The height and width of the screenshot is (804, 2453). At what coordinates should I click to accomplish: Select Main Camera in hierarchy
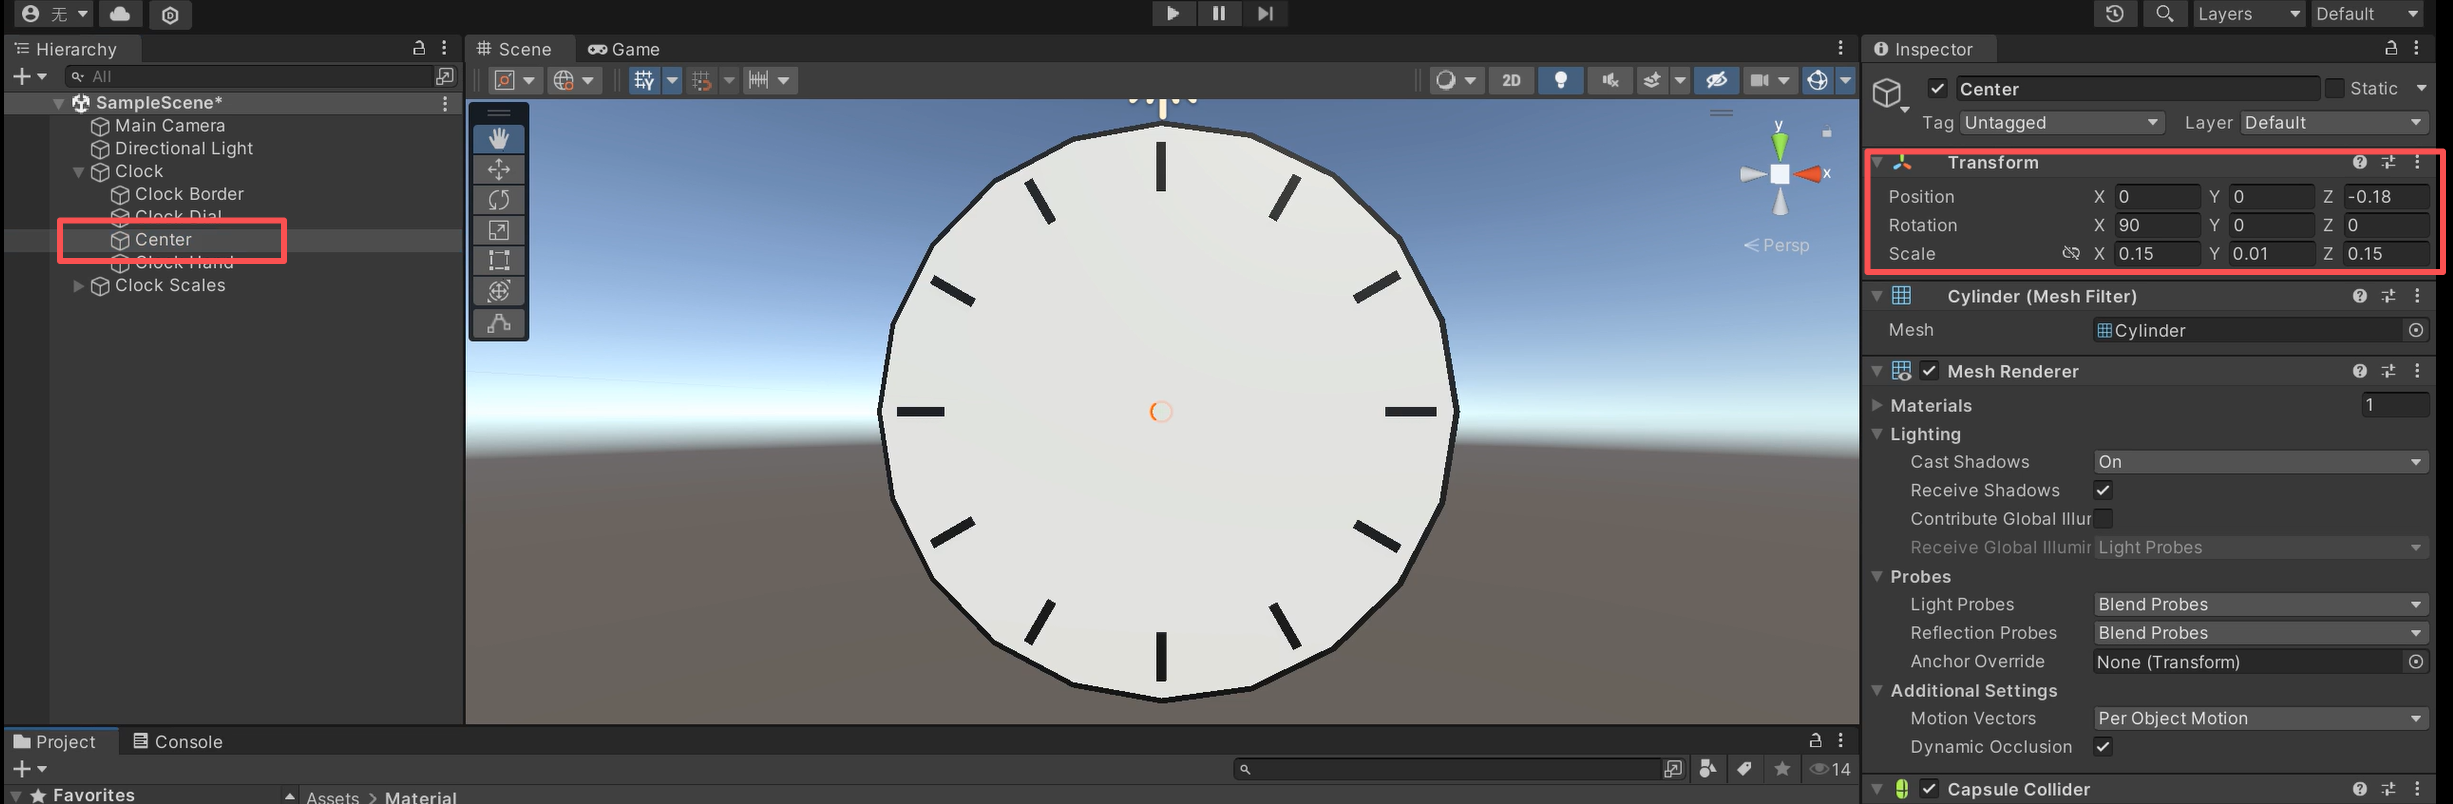tap(170, 126)
